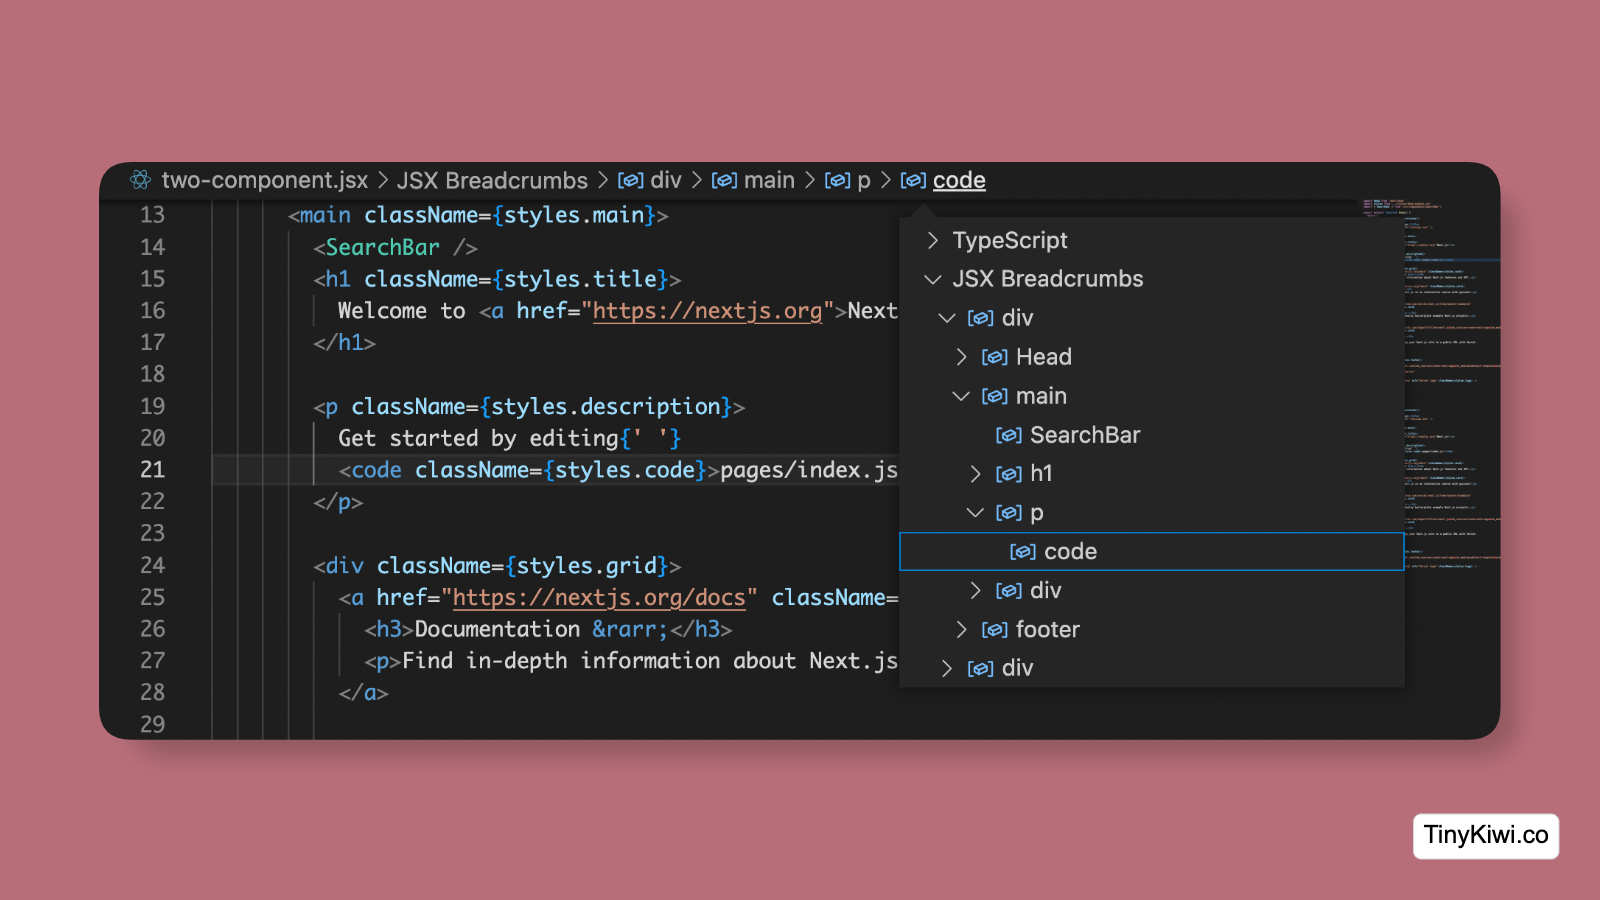Click symbol icon before code breadcrumb

tap(913, 180)
